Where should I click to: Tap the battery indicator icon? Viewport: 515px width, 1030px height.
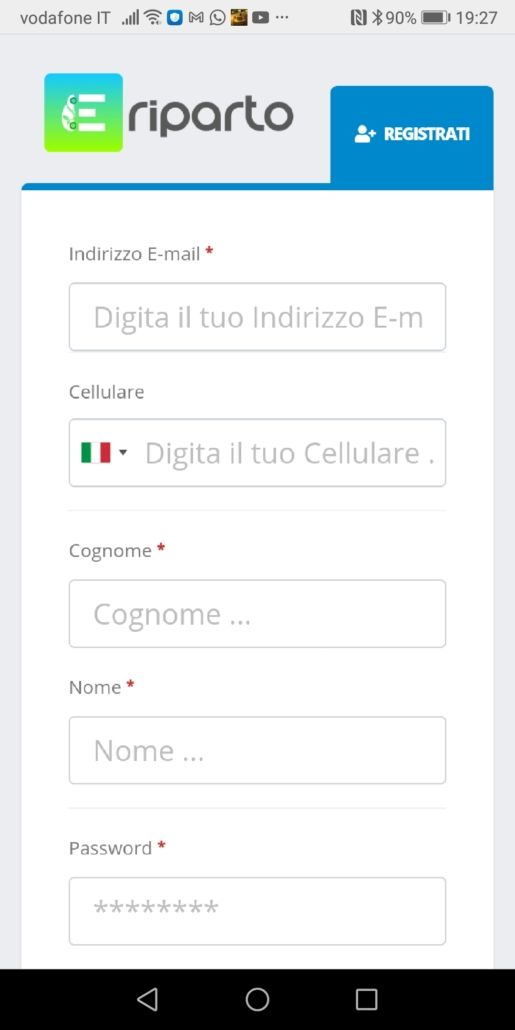click(x=436, y=18)
